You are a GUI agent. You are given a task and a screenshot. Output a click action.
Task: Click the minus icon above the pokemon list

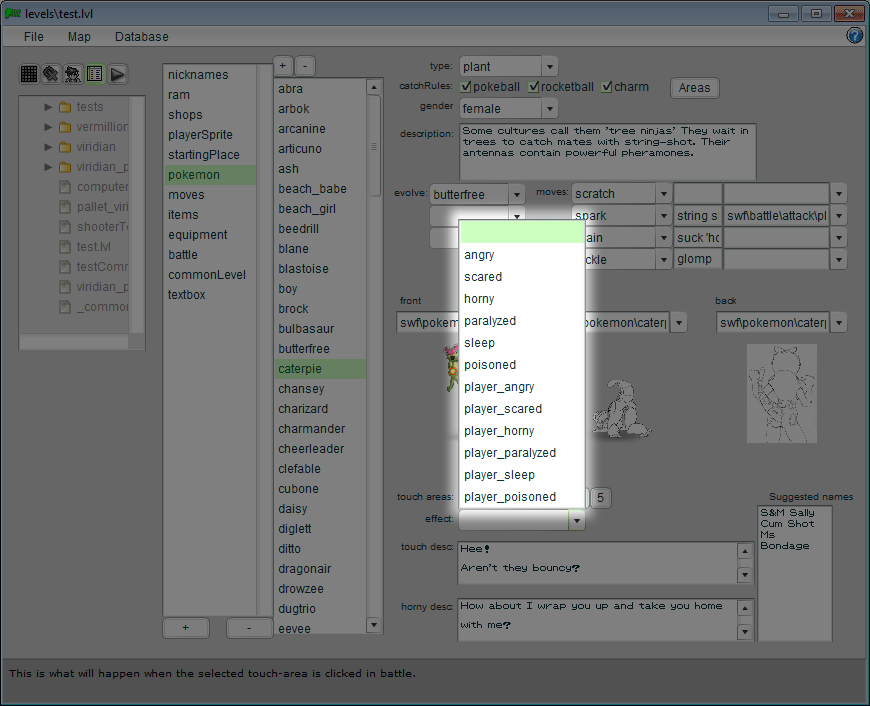click(305, 66)
